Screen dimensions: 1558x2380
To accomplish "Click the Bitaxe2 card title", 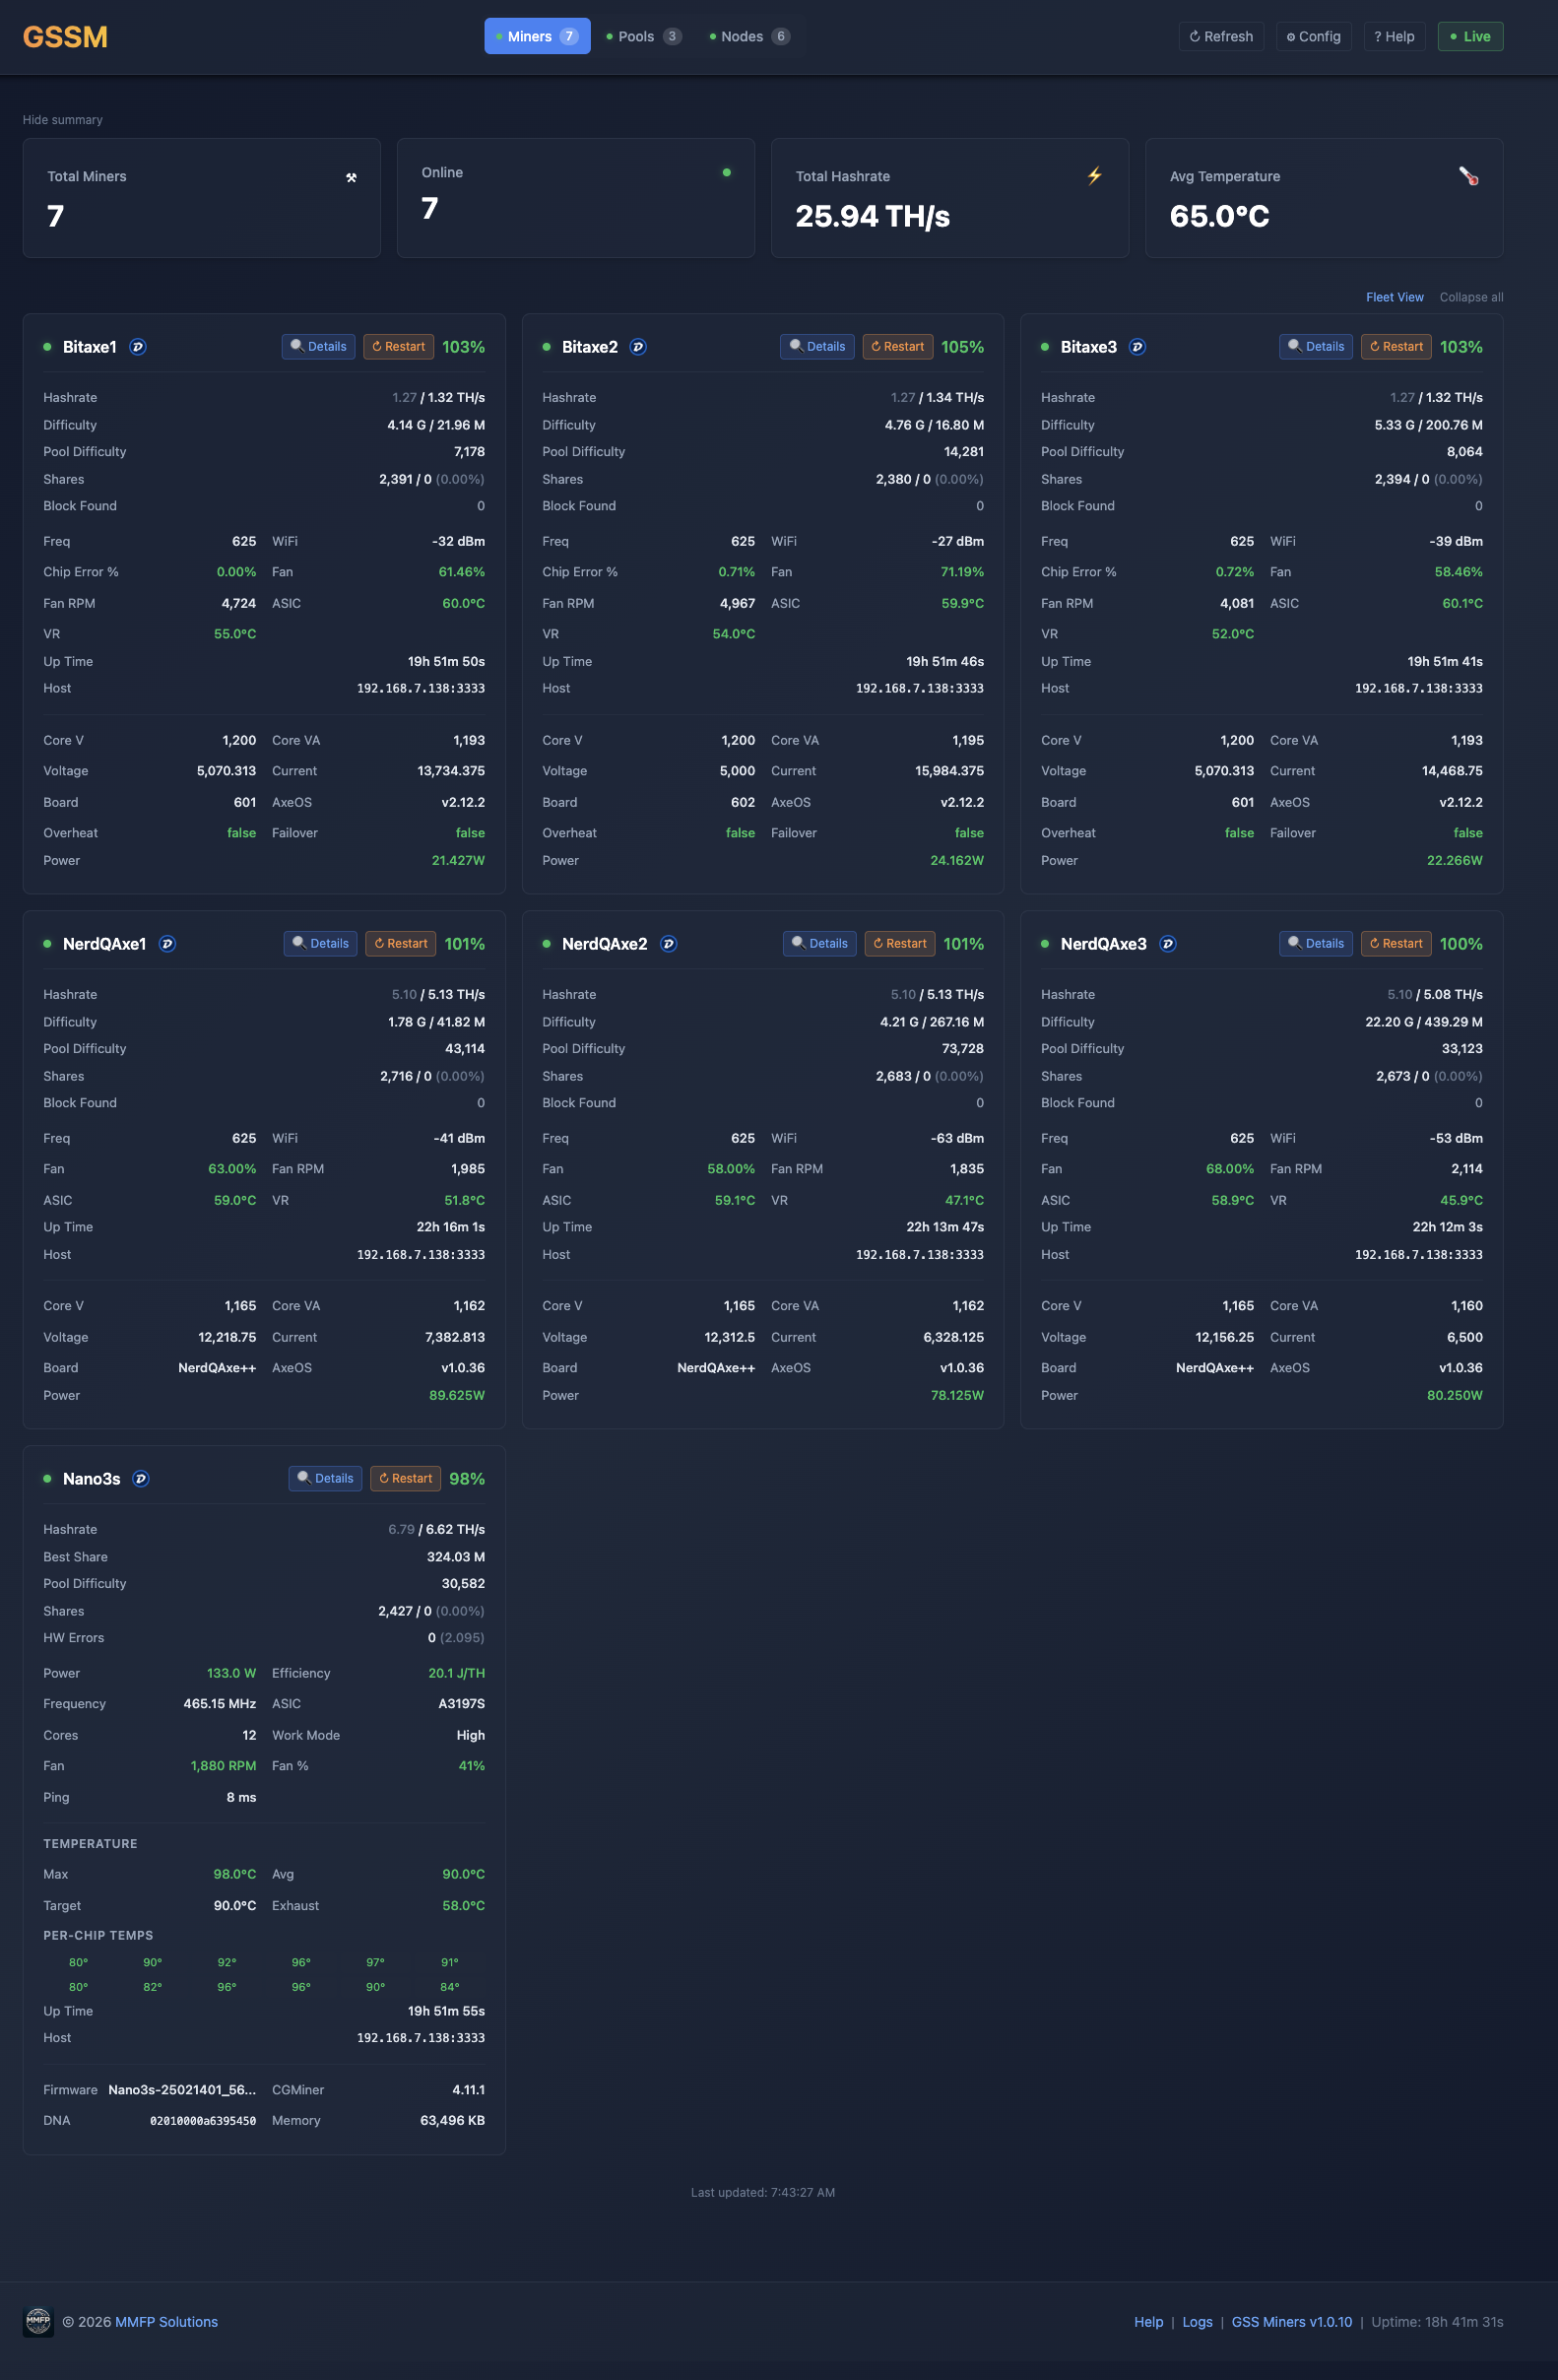I will (x=590, y=347).
